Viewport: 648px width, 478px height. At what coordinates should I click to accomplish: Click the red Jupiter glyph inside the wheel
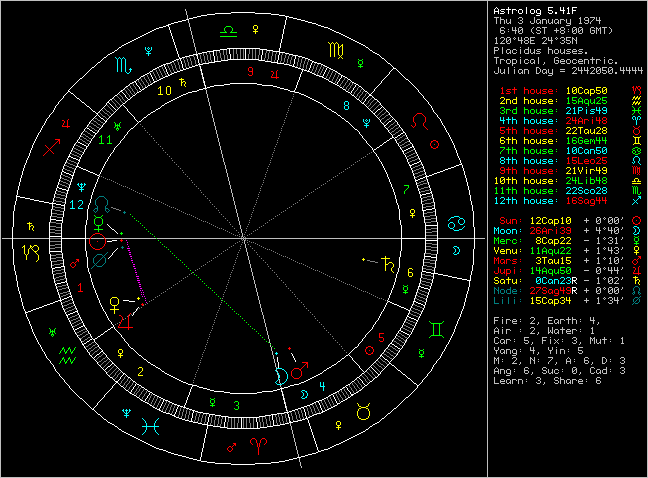click(125, 323)
